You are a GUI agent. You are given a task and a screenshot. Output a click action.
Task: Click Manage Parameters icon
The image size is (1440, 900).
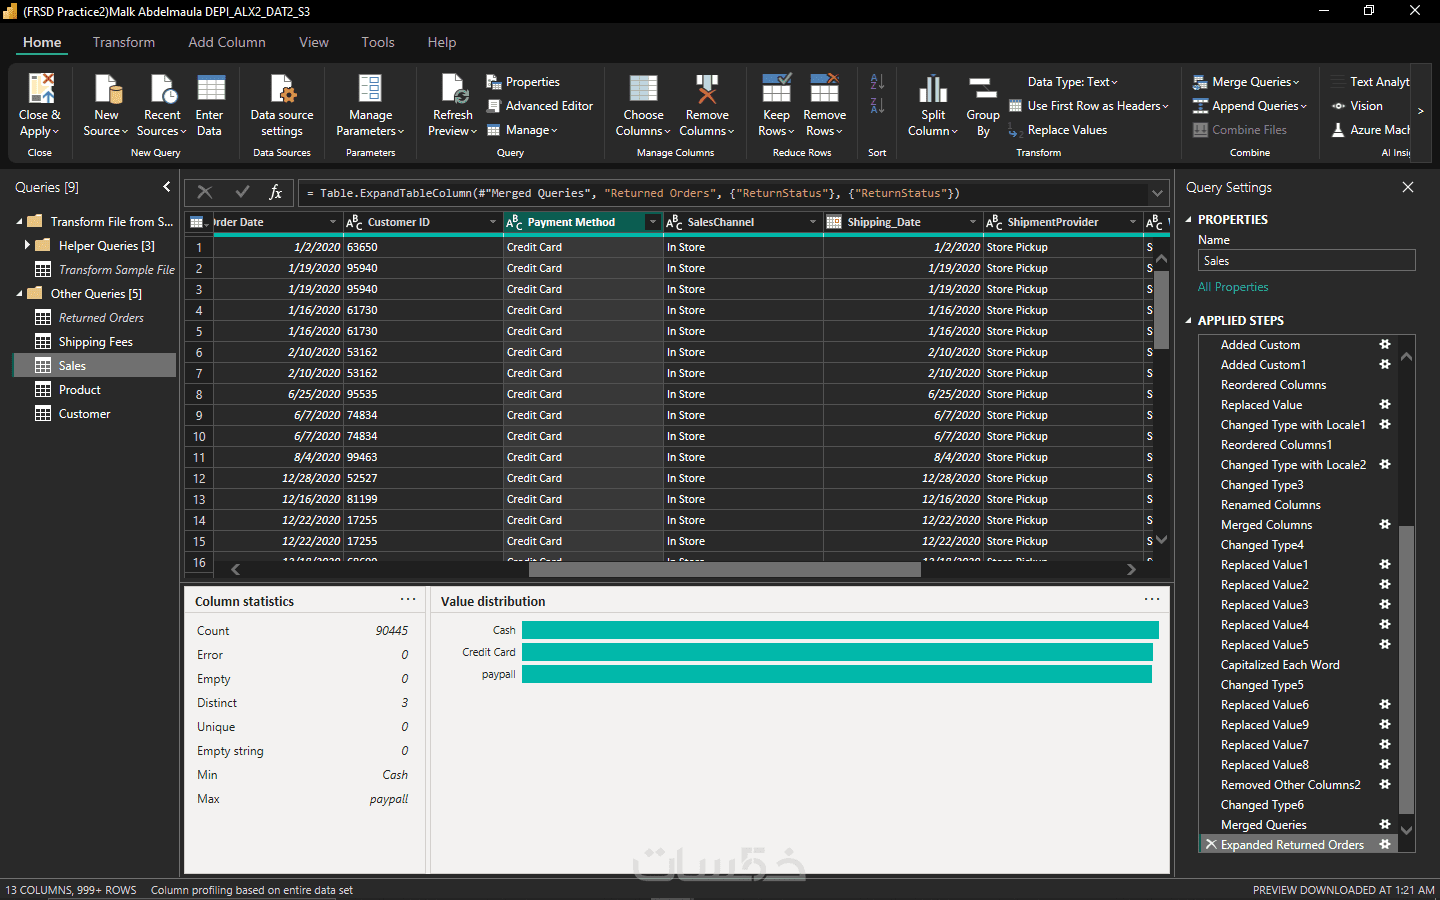370,89
